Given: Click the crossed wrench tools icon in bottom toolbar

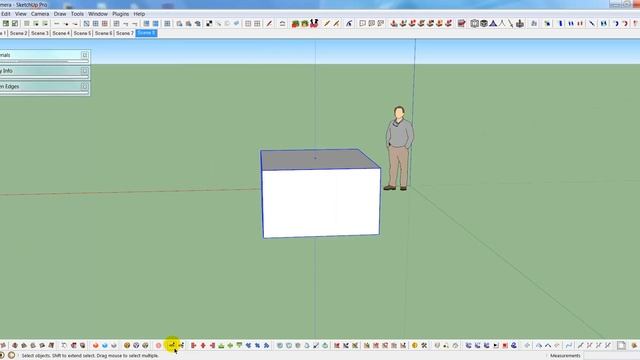Looking at the screenshot, I should (424, 345).
